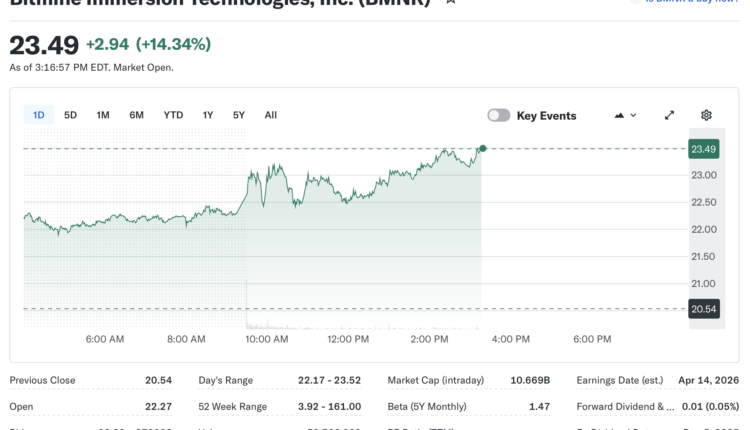The image size is (750, 430).
Task: Click the current price marker dot on chart
Action: click(482, 148)
